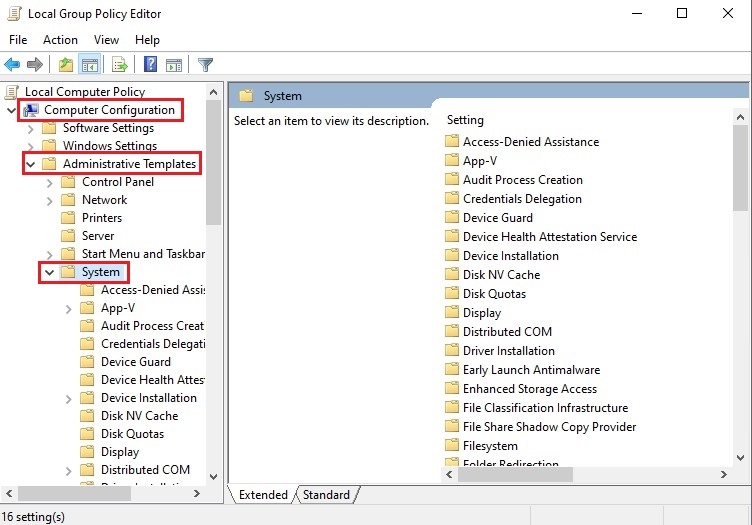752x525 pixels.
Task: Open the Action menu
Action: [60, 40]
